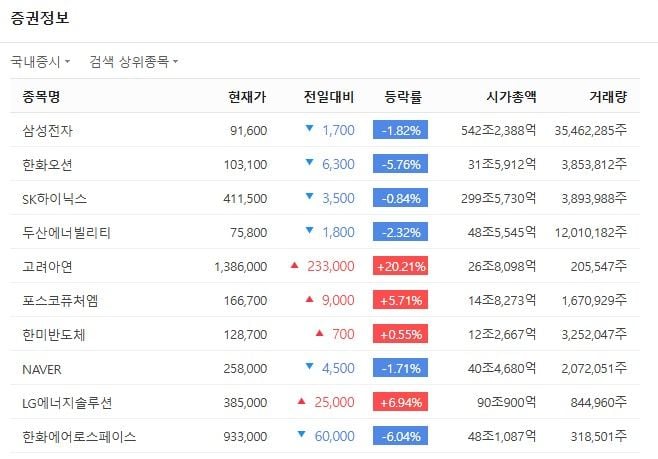Expand the 검색 상위종목 dropdown

click(x=133, y=62)
